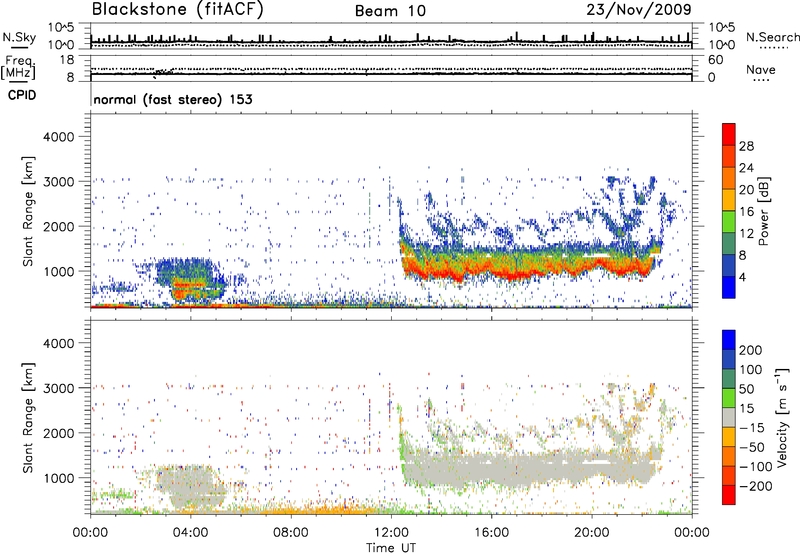The height and width of the screenshot is (554, 800).
Task: Click the 'Nave' legend label
Action: [760, 70]
